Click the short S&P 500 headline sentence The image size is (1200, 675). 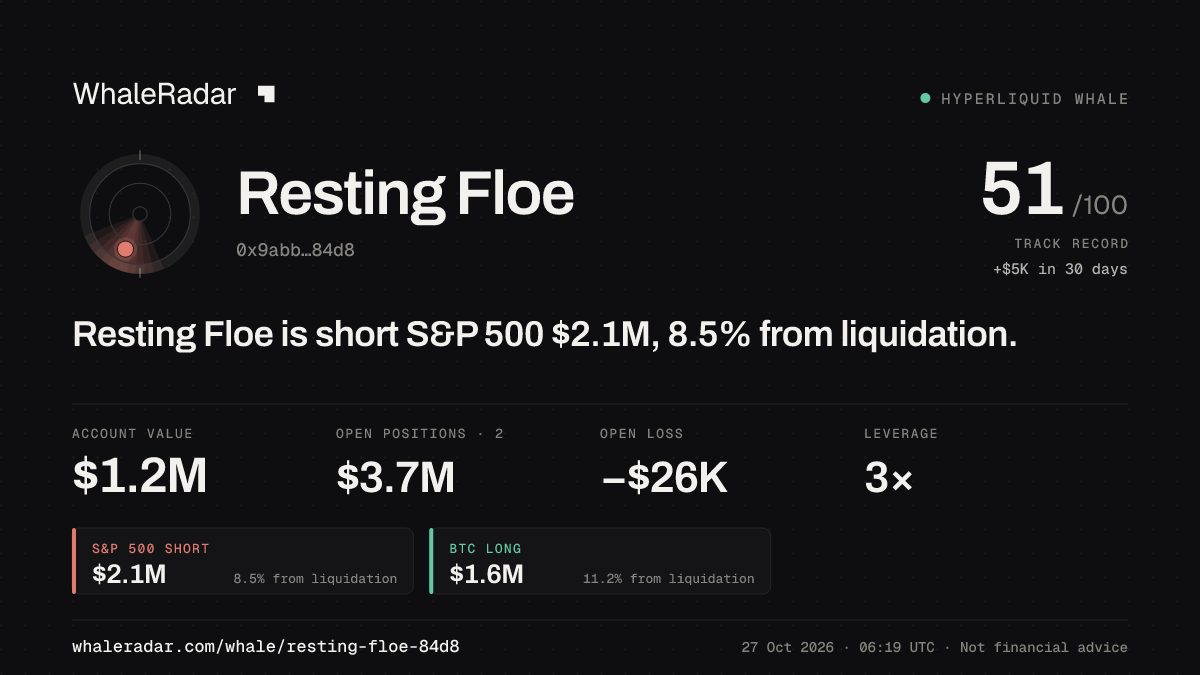pyautogui.click(x=545, y=334)
